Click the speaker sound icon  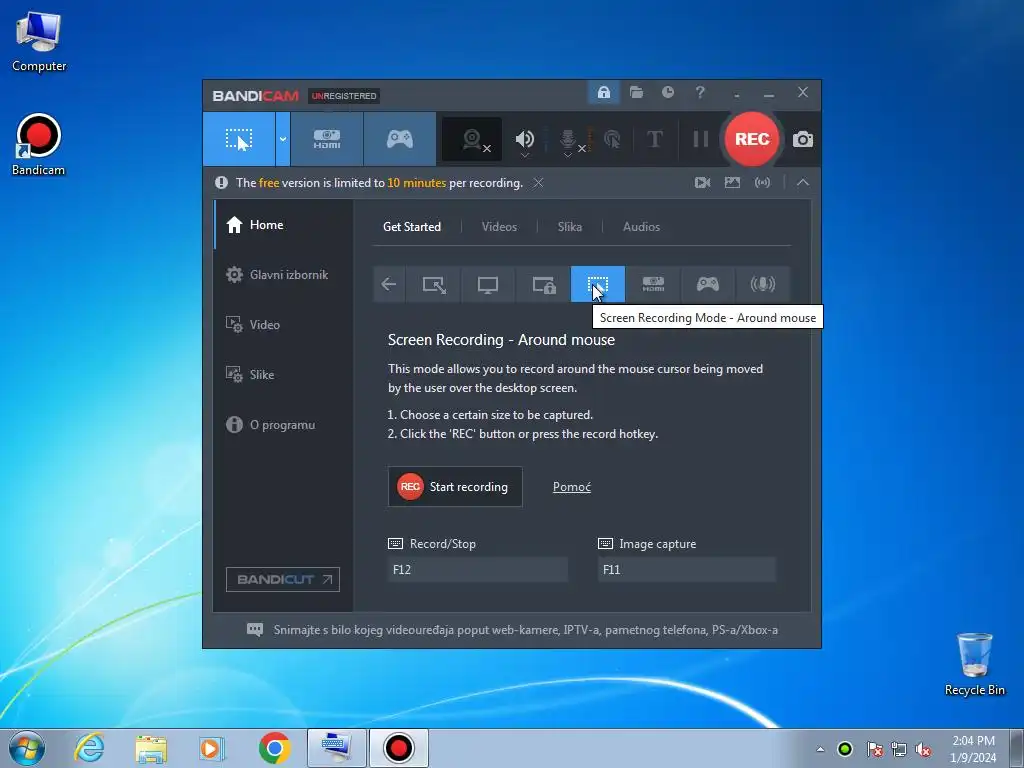point(524,139)
